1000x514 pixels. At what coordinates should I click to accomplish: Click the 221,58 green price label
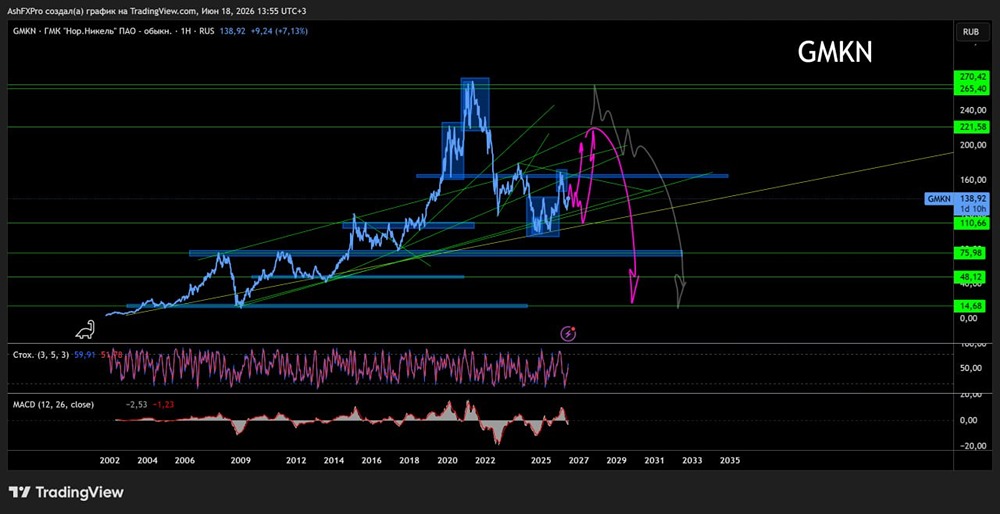[970, 128]
